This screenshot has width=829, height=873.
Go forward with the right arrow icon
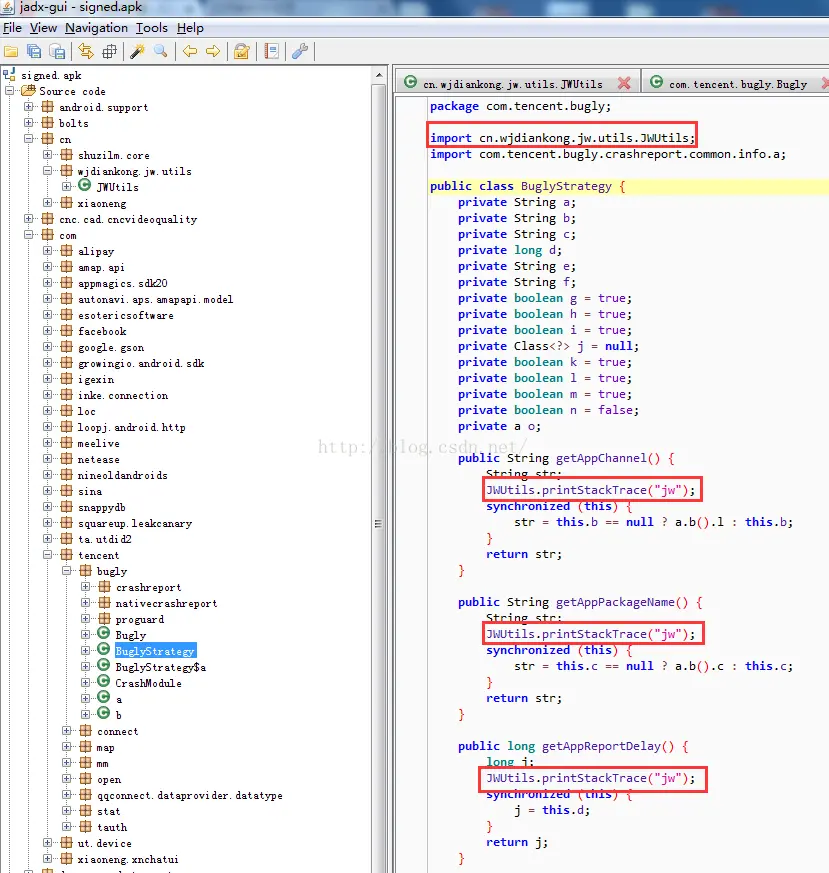point(213,52)
